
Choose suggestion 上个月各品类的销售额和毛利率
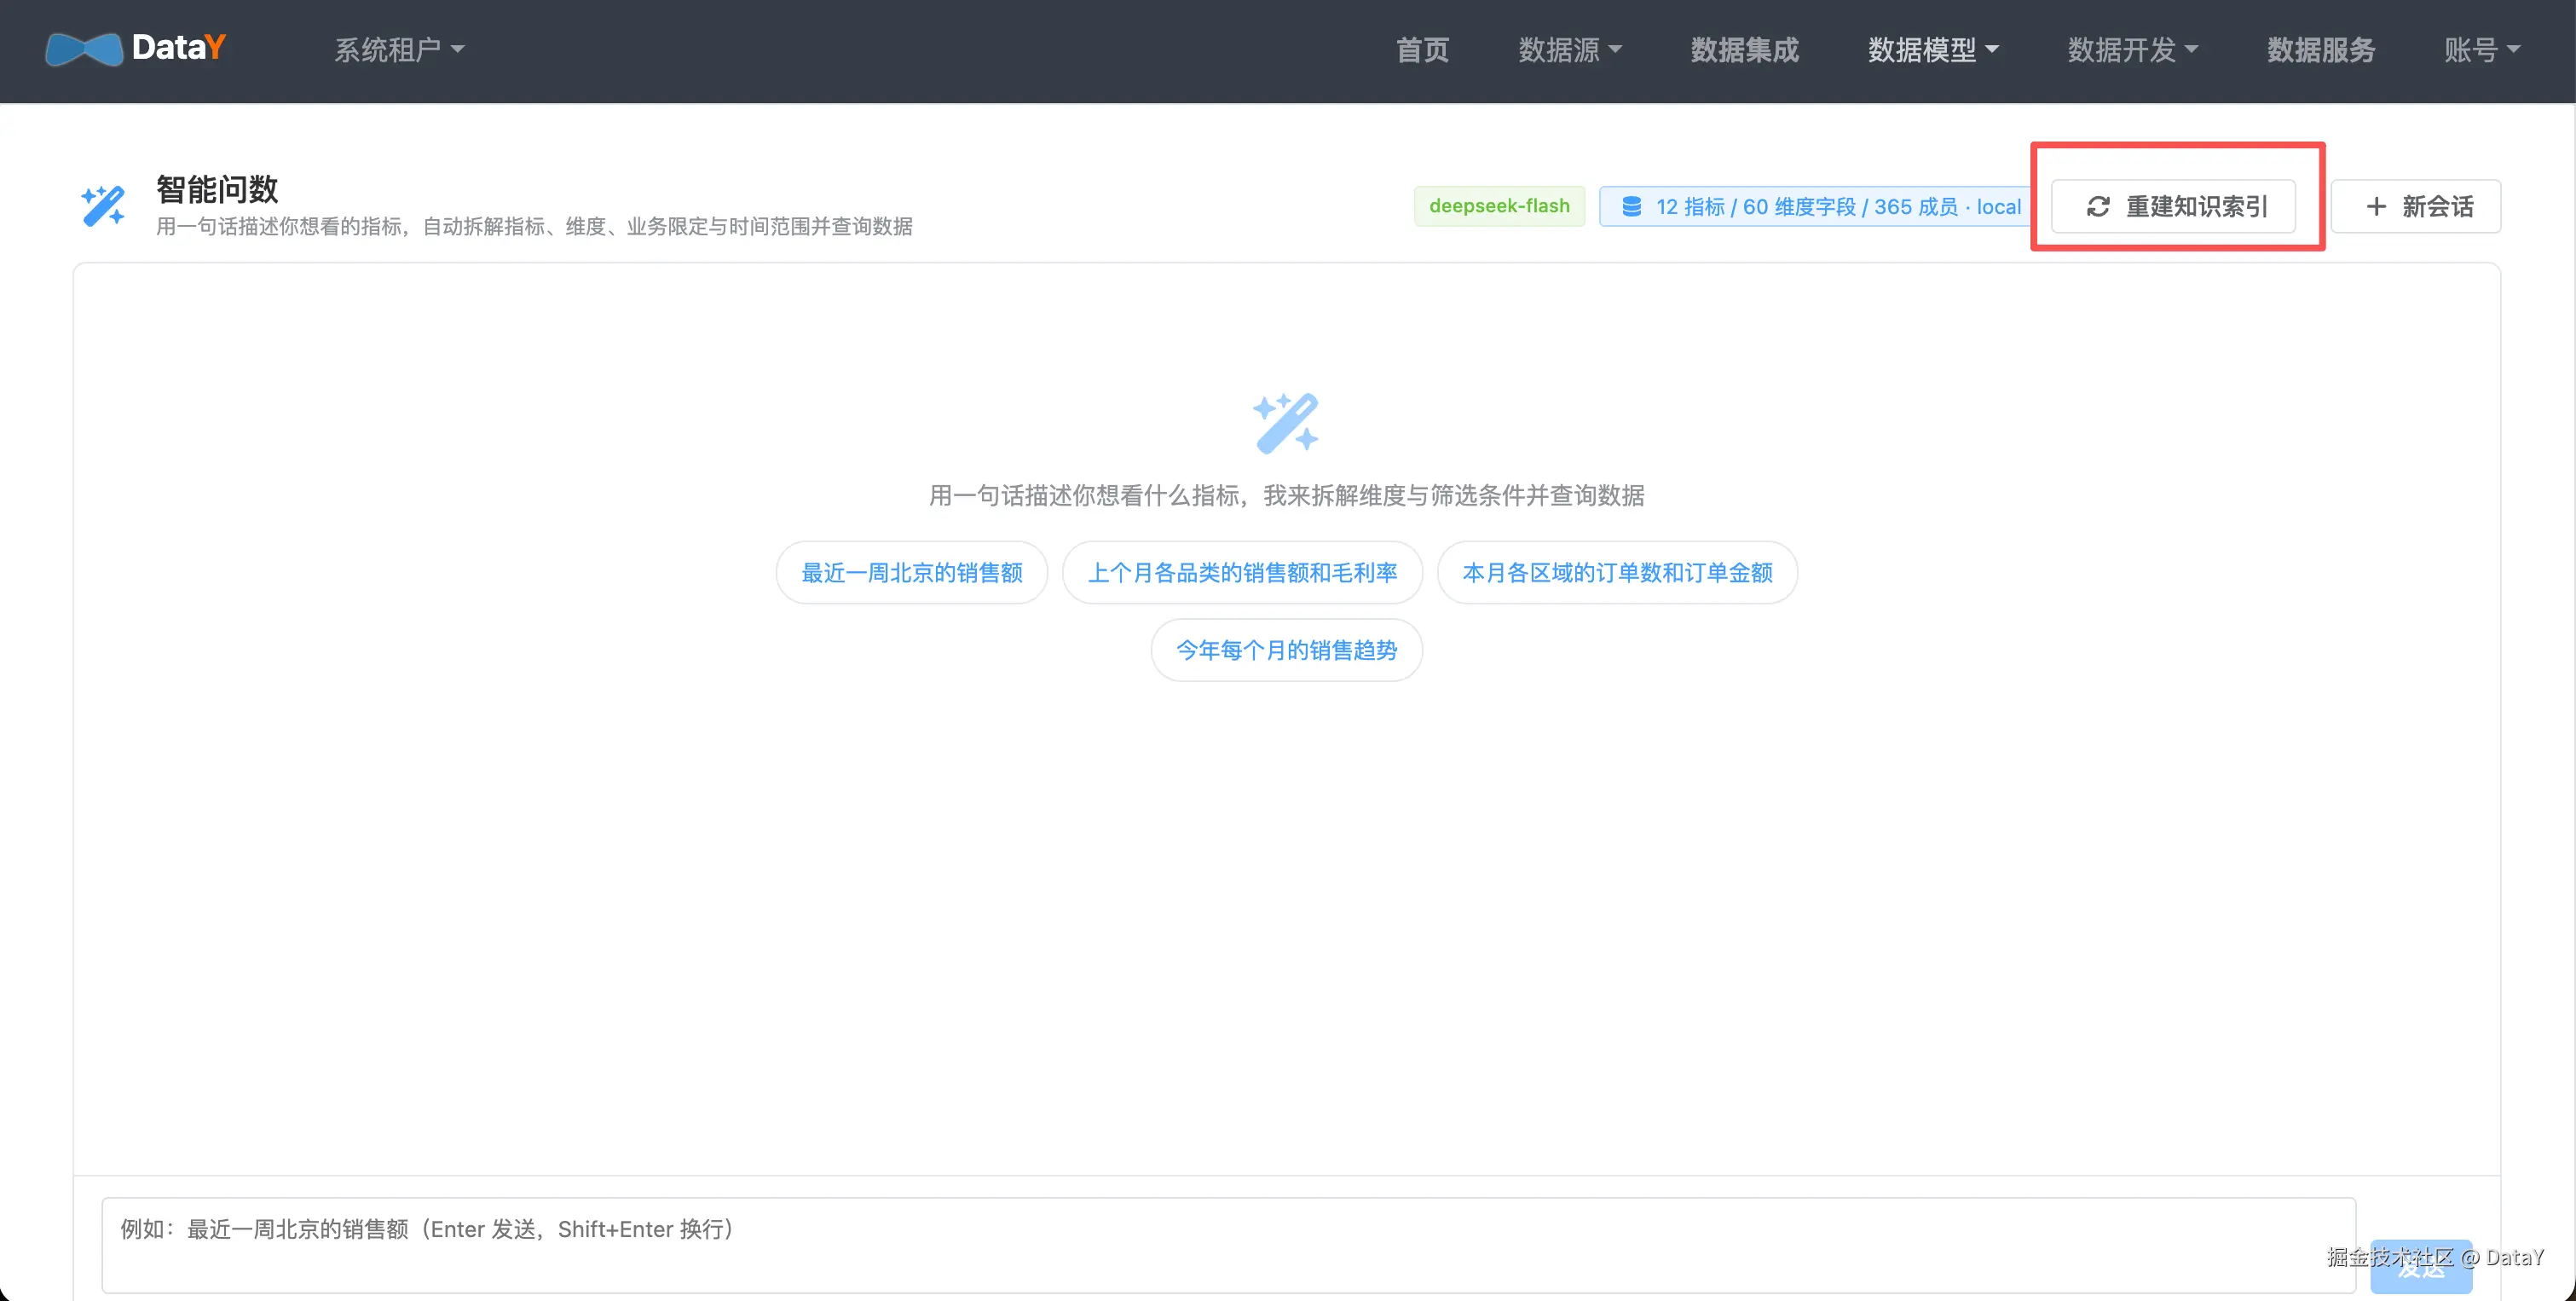coord(1242,572)
